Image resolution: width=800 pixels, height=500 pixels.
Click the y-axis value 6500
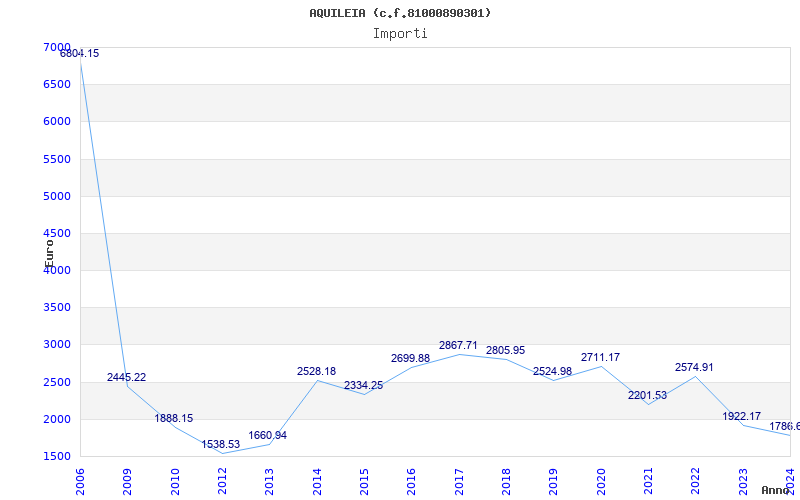(x=57, y=84)
